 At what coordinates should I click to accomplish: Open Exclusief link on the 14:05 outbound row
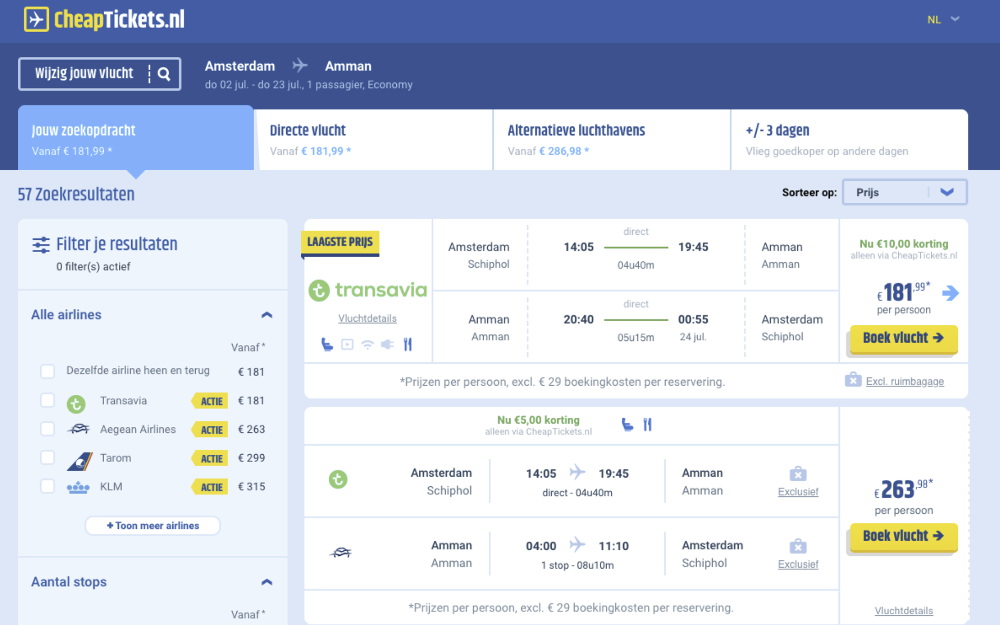(798, 492)
